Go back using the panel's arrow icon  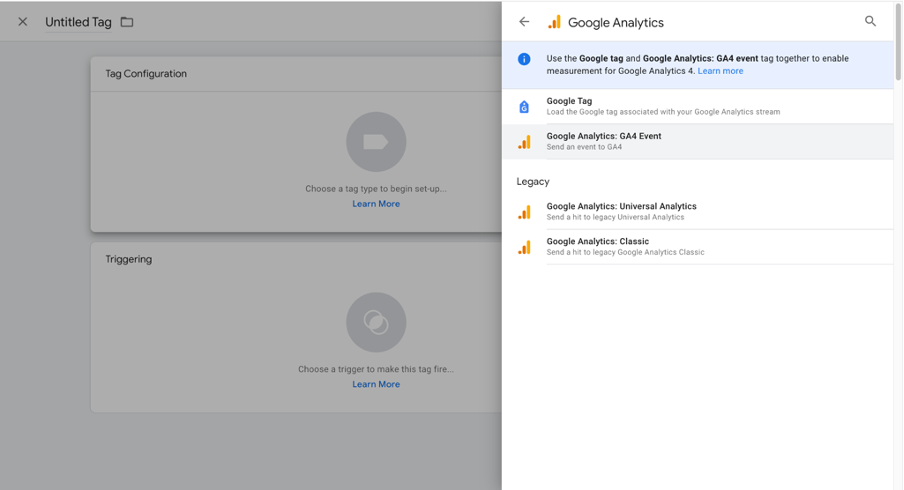click(x=524, y=22)
